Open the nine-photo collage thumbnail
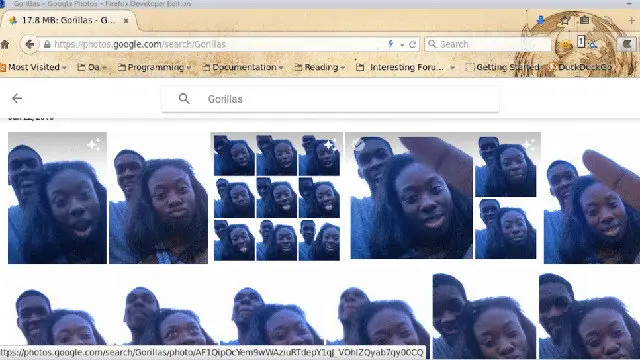This screenshot has width=640, height=360. pyautogui.click(x=276, y=198)
